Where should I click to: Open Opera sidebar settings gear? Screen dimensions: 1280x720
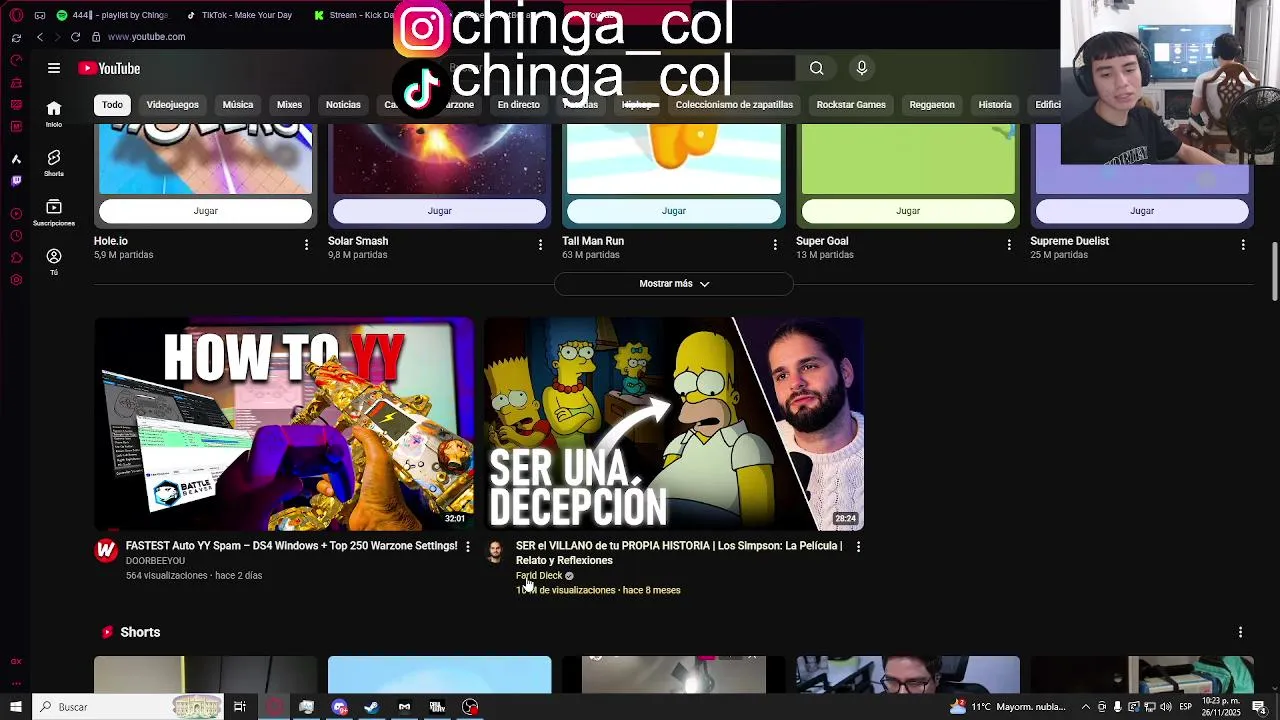click(16, 280)
